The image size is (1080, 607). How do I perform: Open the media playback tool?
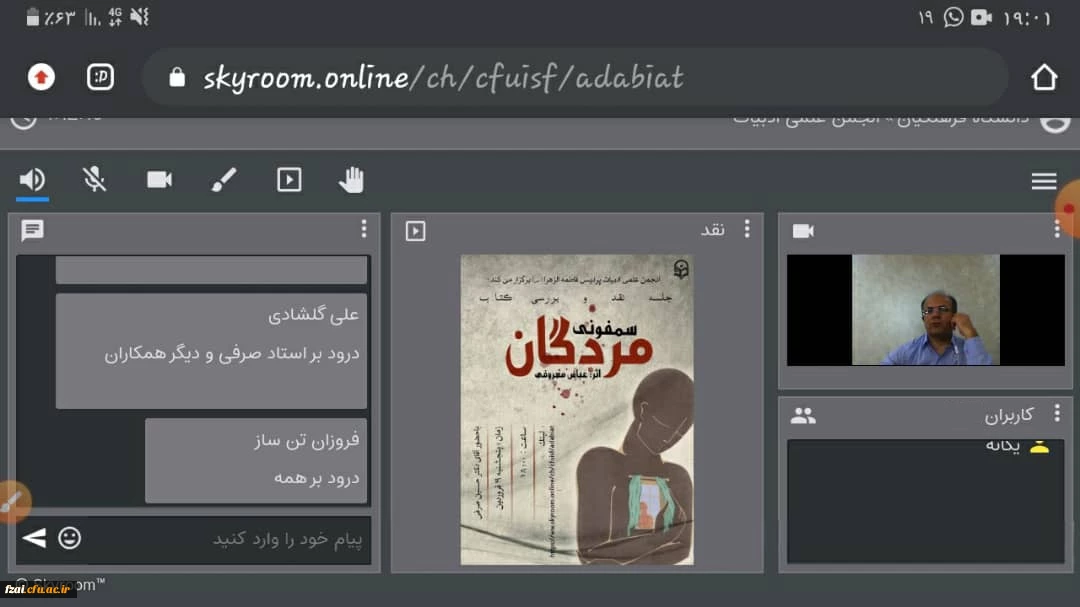[x=288, y=180]
